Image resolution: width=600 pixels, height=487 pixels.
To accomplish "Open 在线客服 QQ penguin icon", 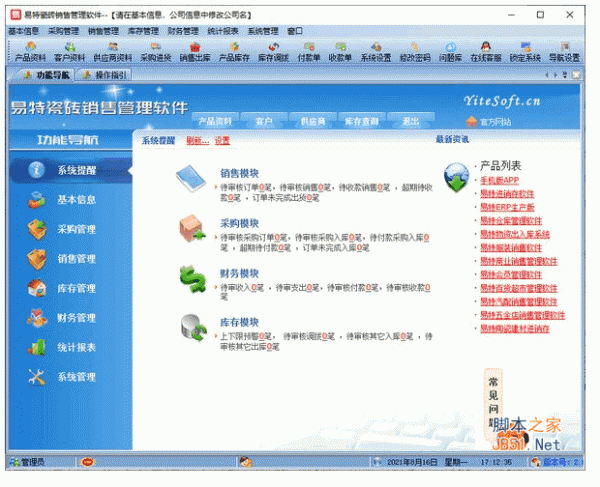I will tap(486, 47).
